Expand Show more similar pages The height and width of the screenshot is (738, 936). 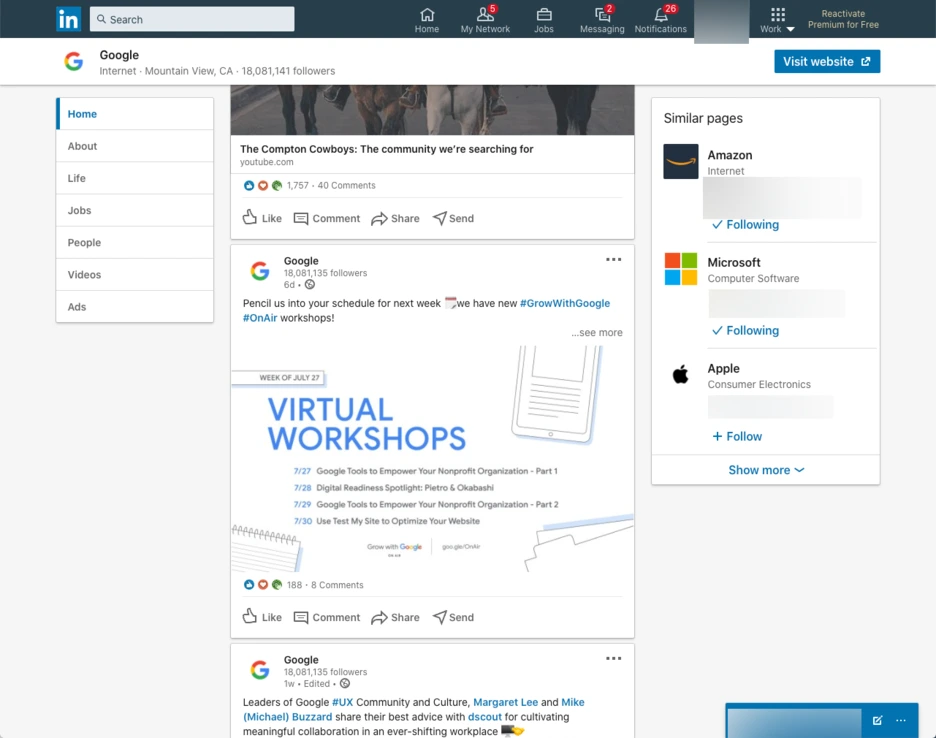[x=765, y=469]
